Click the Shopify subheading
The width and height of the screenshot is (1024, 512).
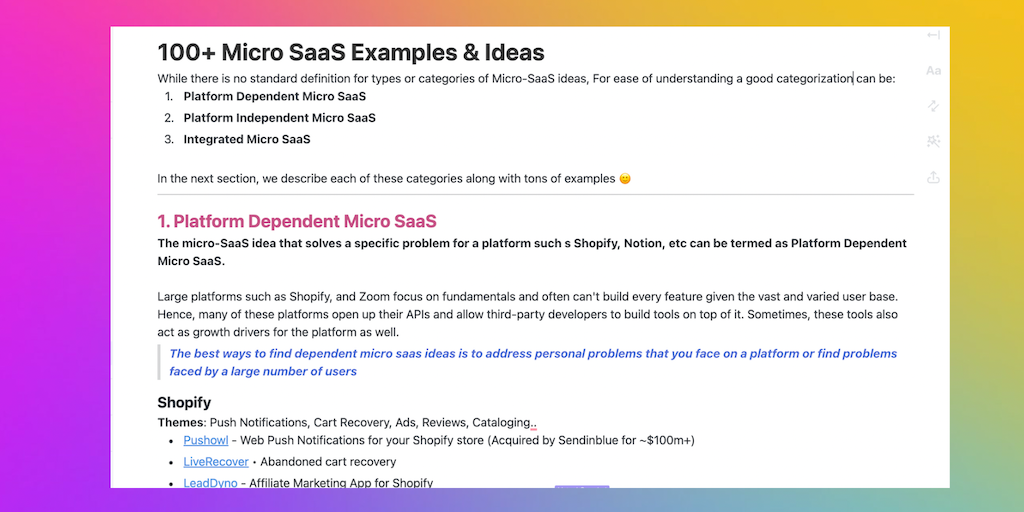tap(184, 402)
